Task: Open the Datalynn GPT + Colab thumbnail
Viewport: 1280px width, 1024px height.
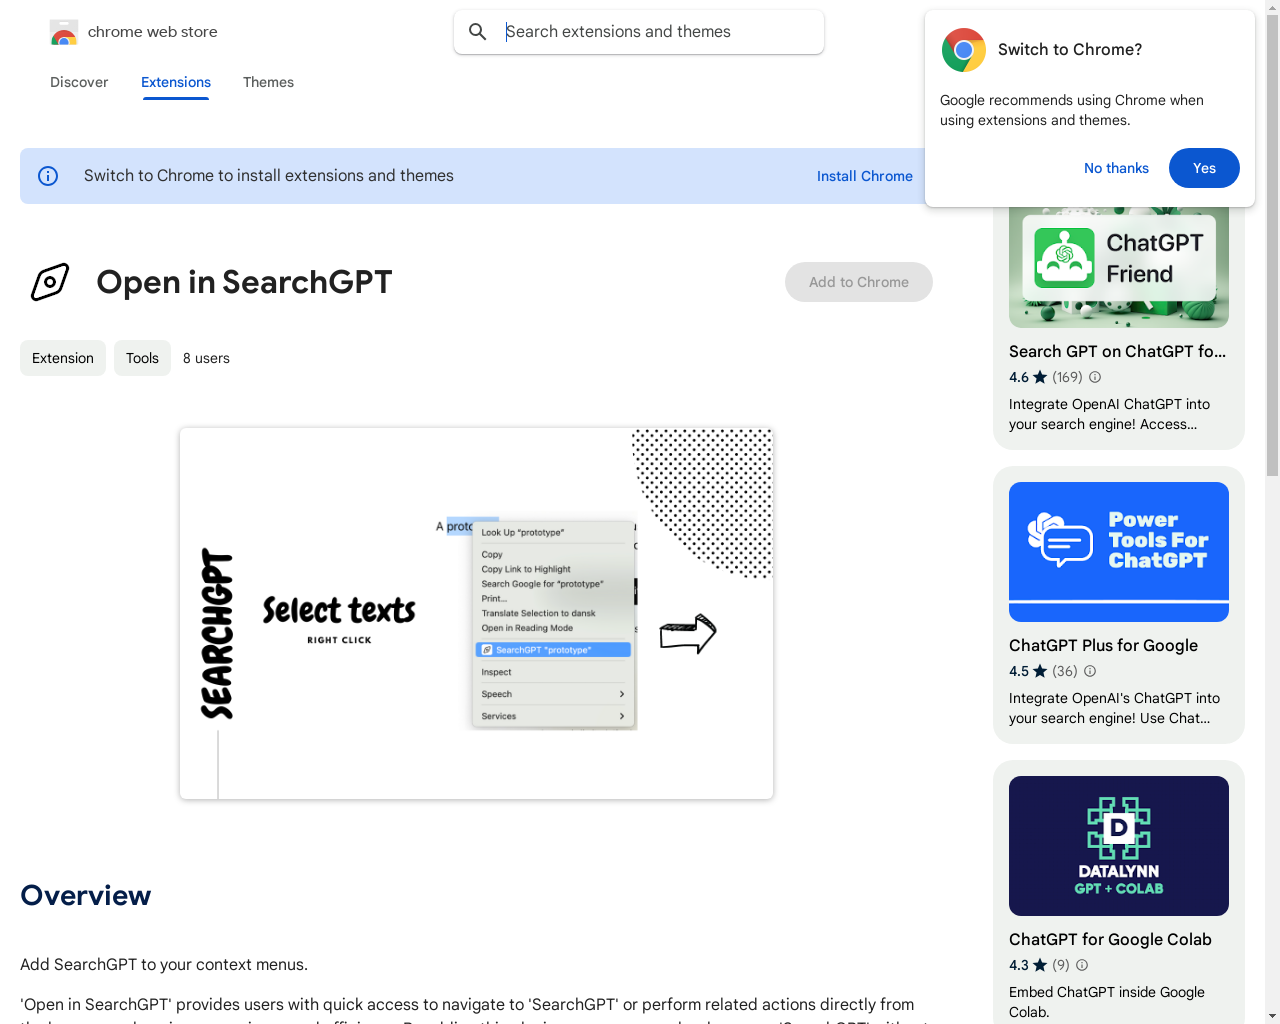Action: (1119, 846)
